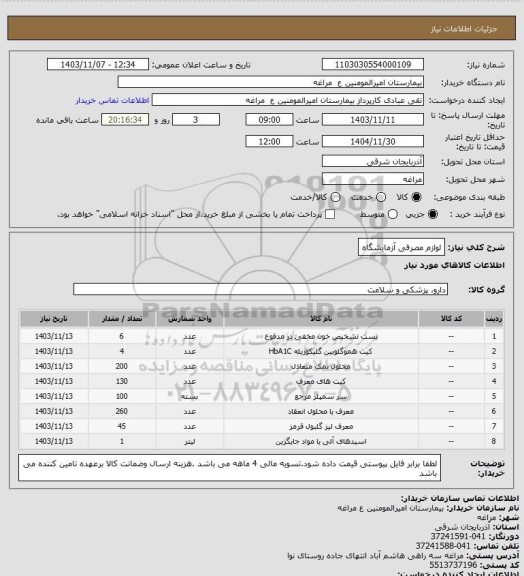Click the نام کالا column header
524x576 pixels.
pyautogui.click(x=321, y=319)
